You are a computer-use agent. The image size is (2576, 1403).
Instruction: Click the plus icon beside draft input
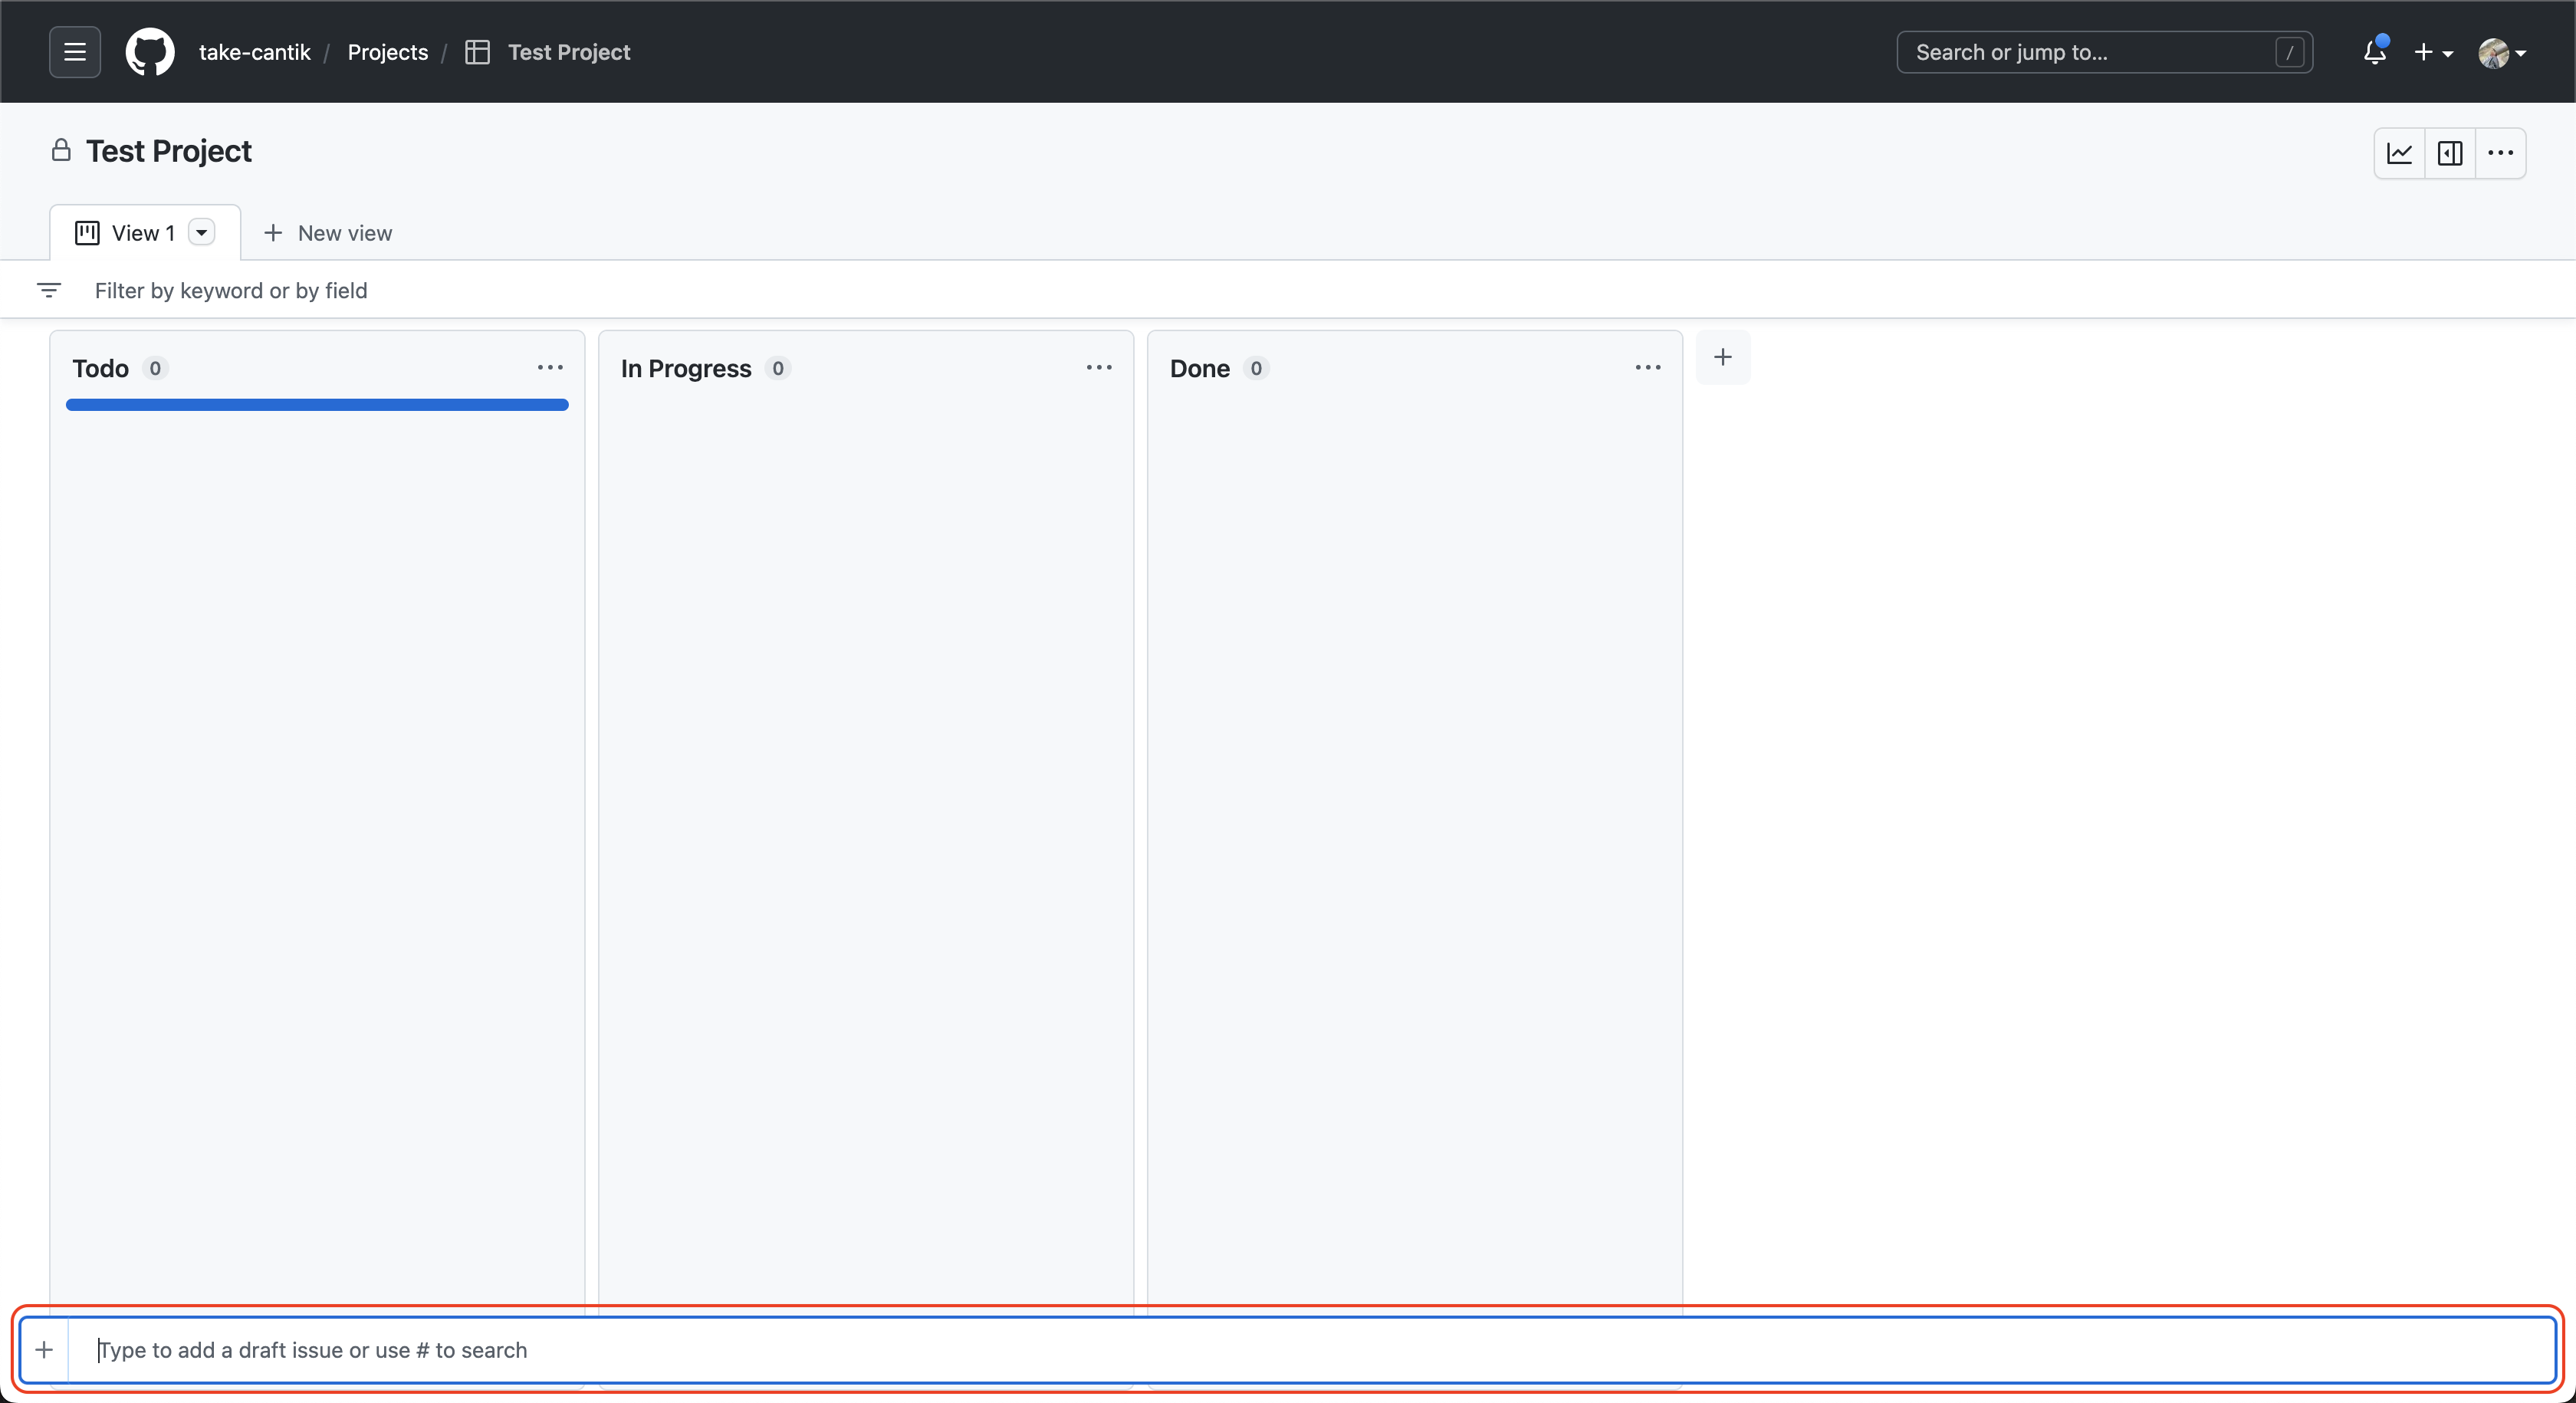coord(44,1350)
